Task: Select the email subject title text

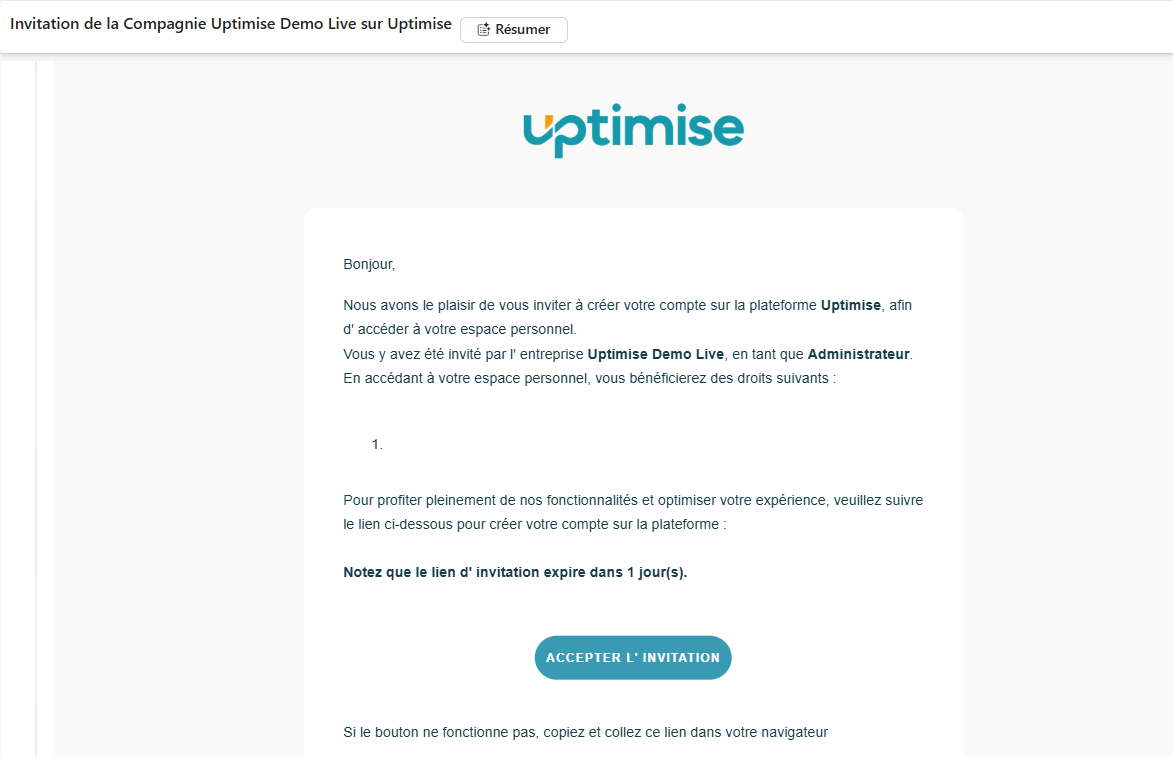Action: [x=230, y=24]
